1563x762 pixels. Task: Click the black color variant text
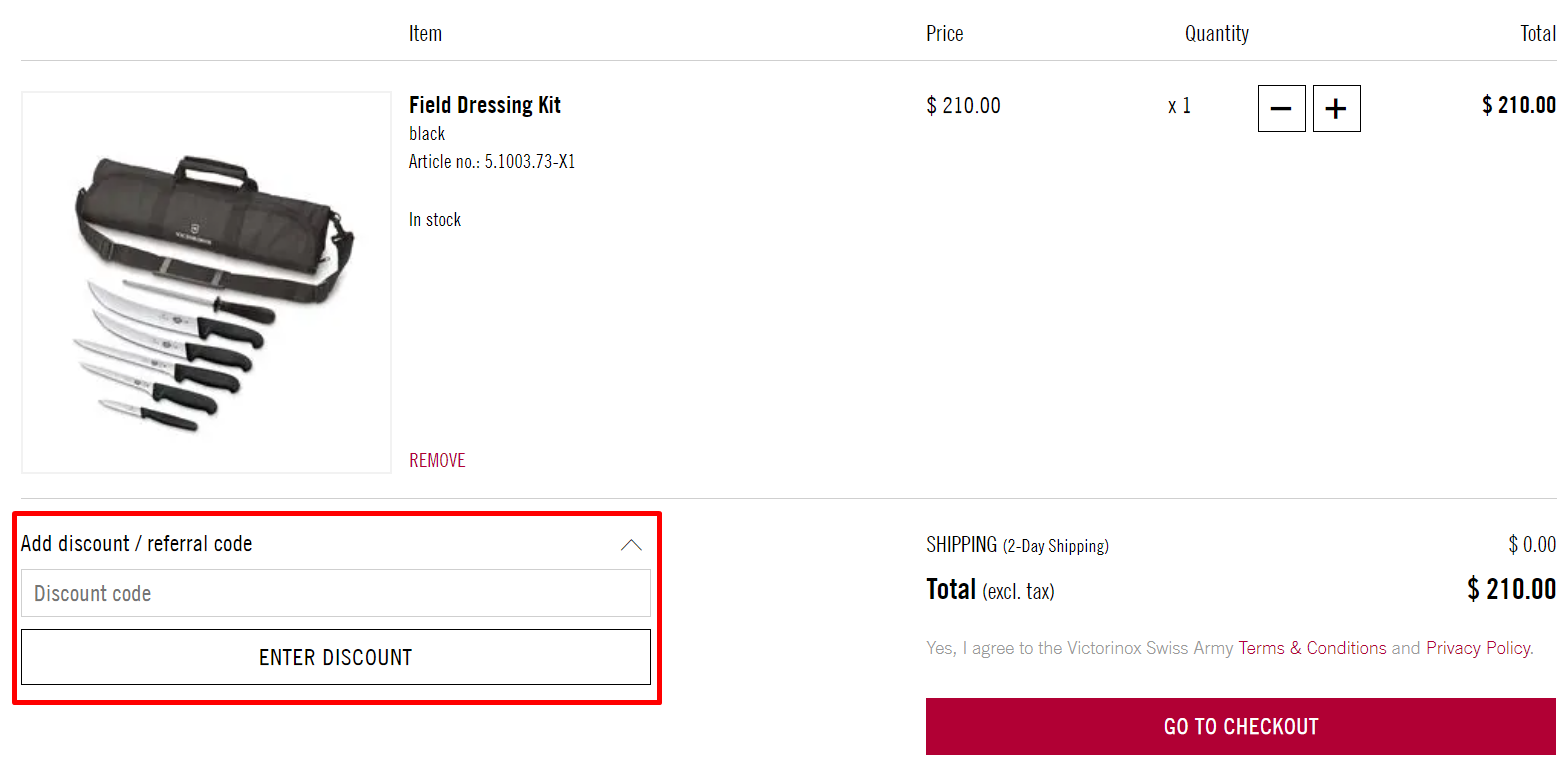pos(427,133)
